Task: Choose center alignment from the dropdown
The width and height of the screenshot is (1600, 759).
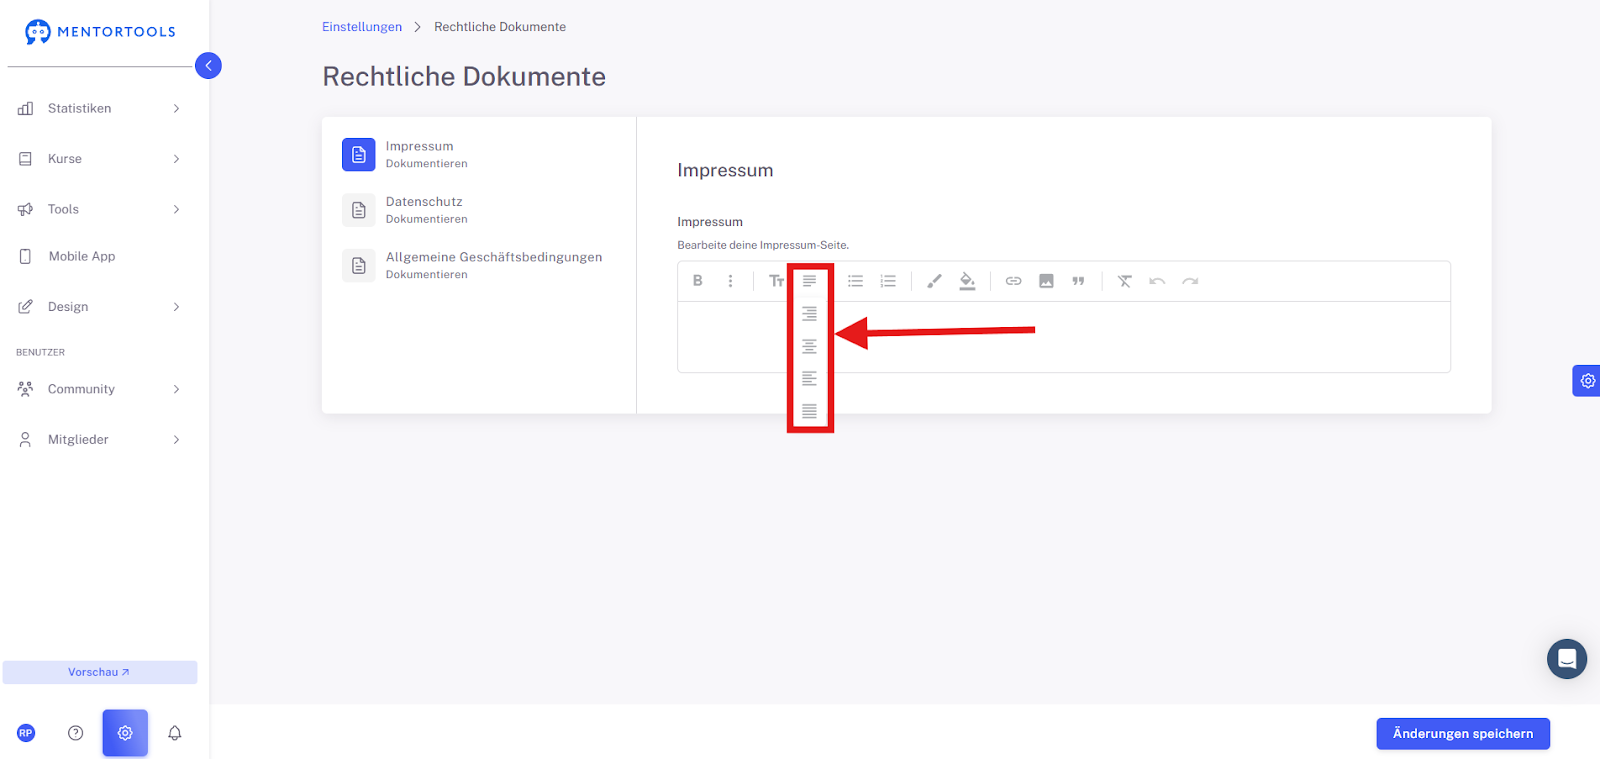Action: click(809, 347)
